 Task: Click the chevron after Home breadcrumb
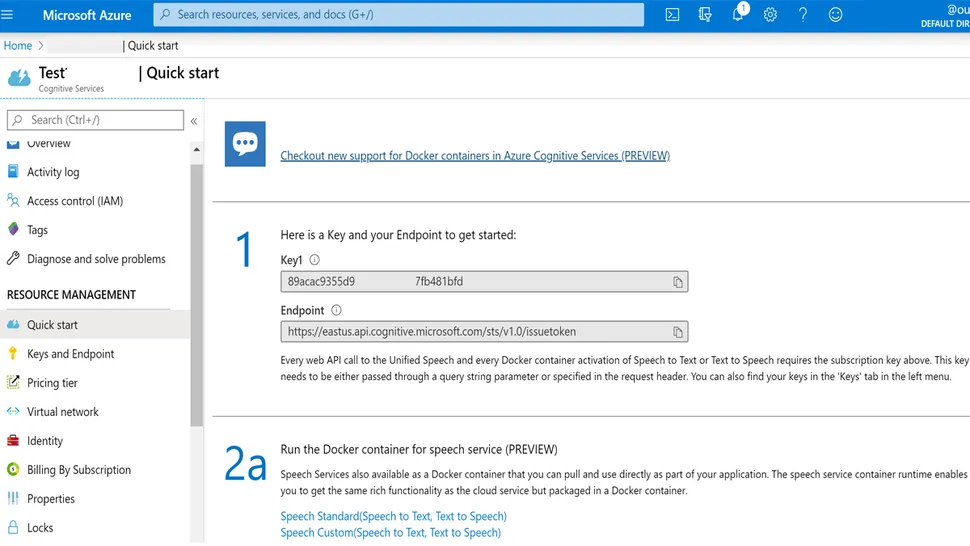pos(41,46)
